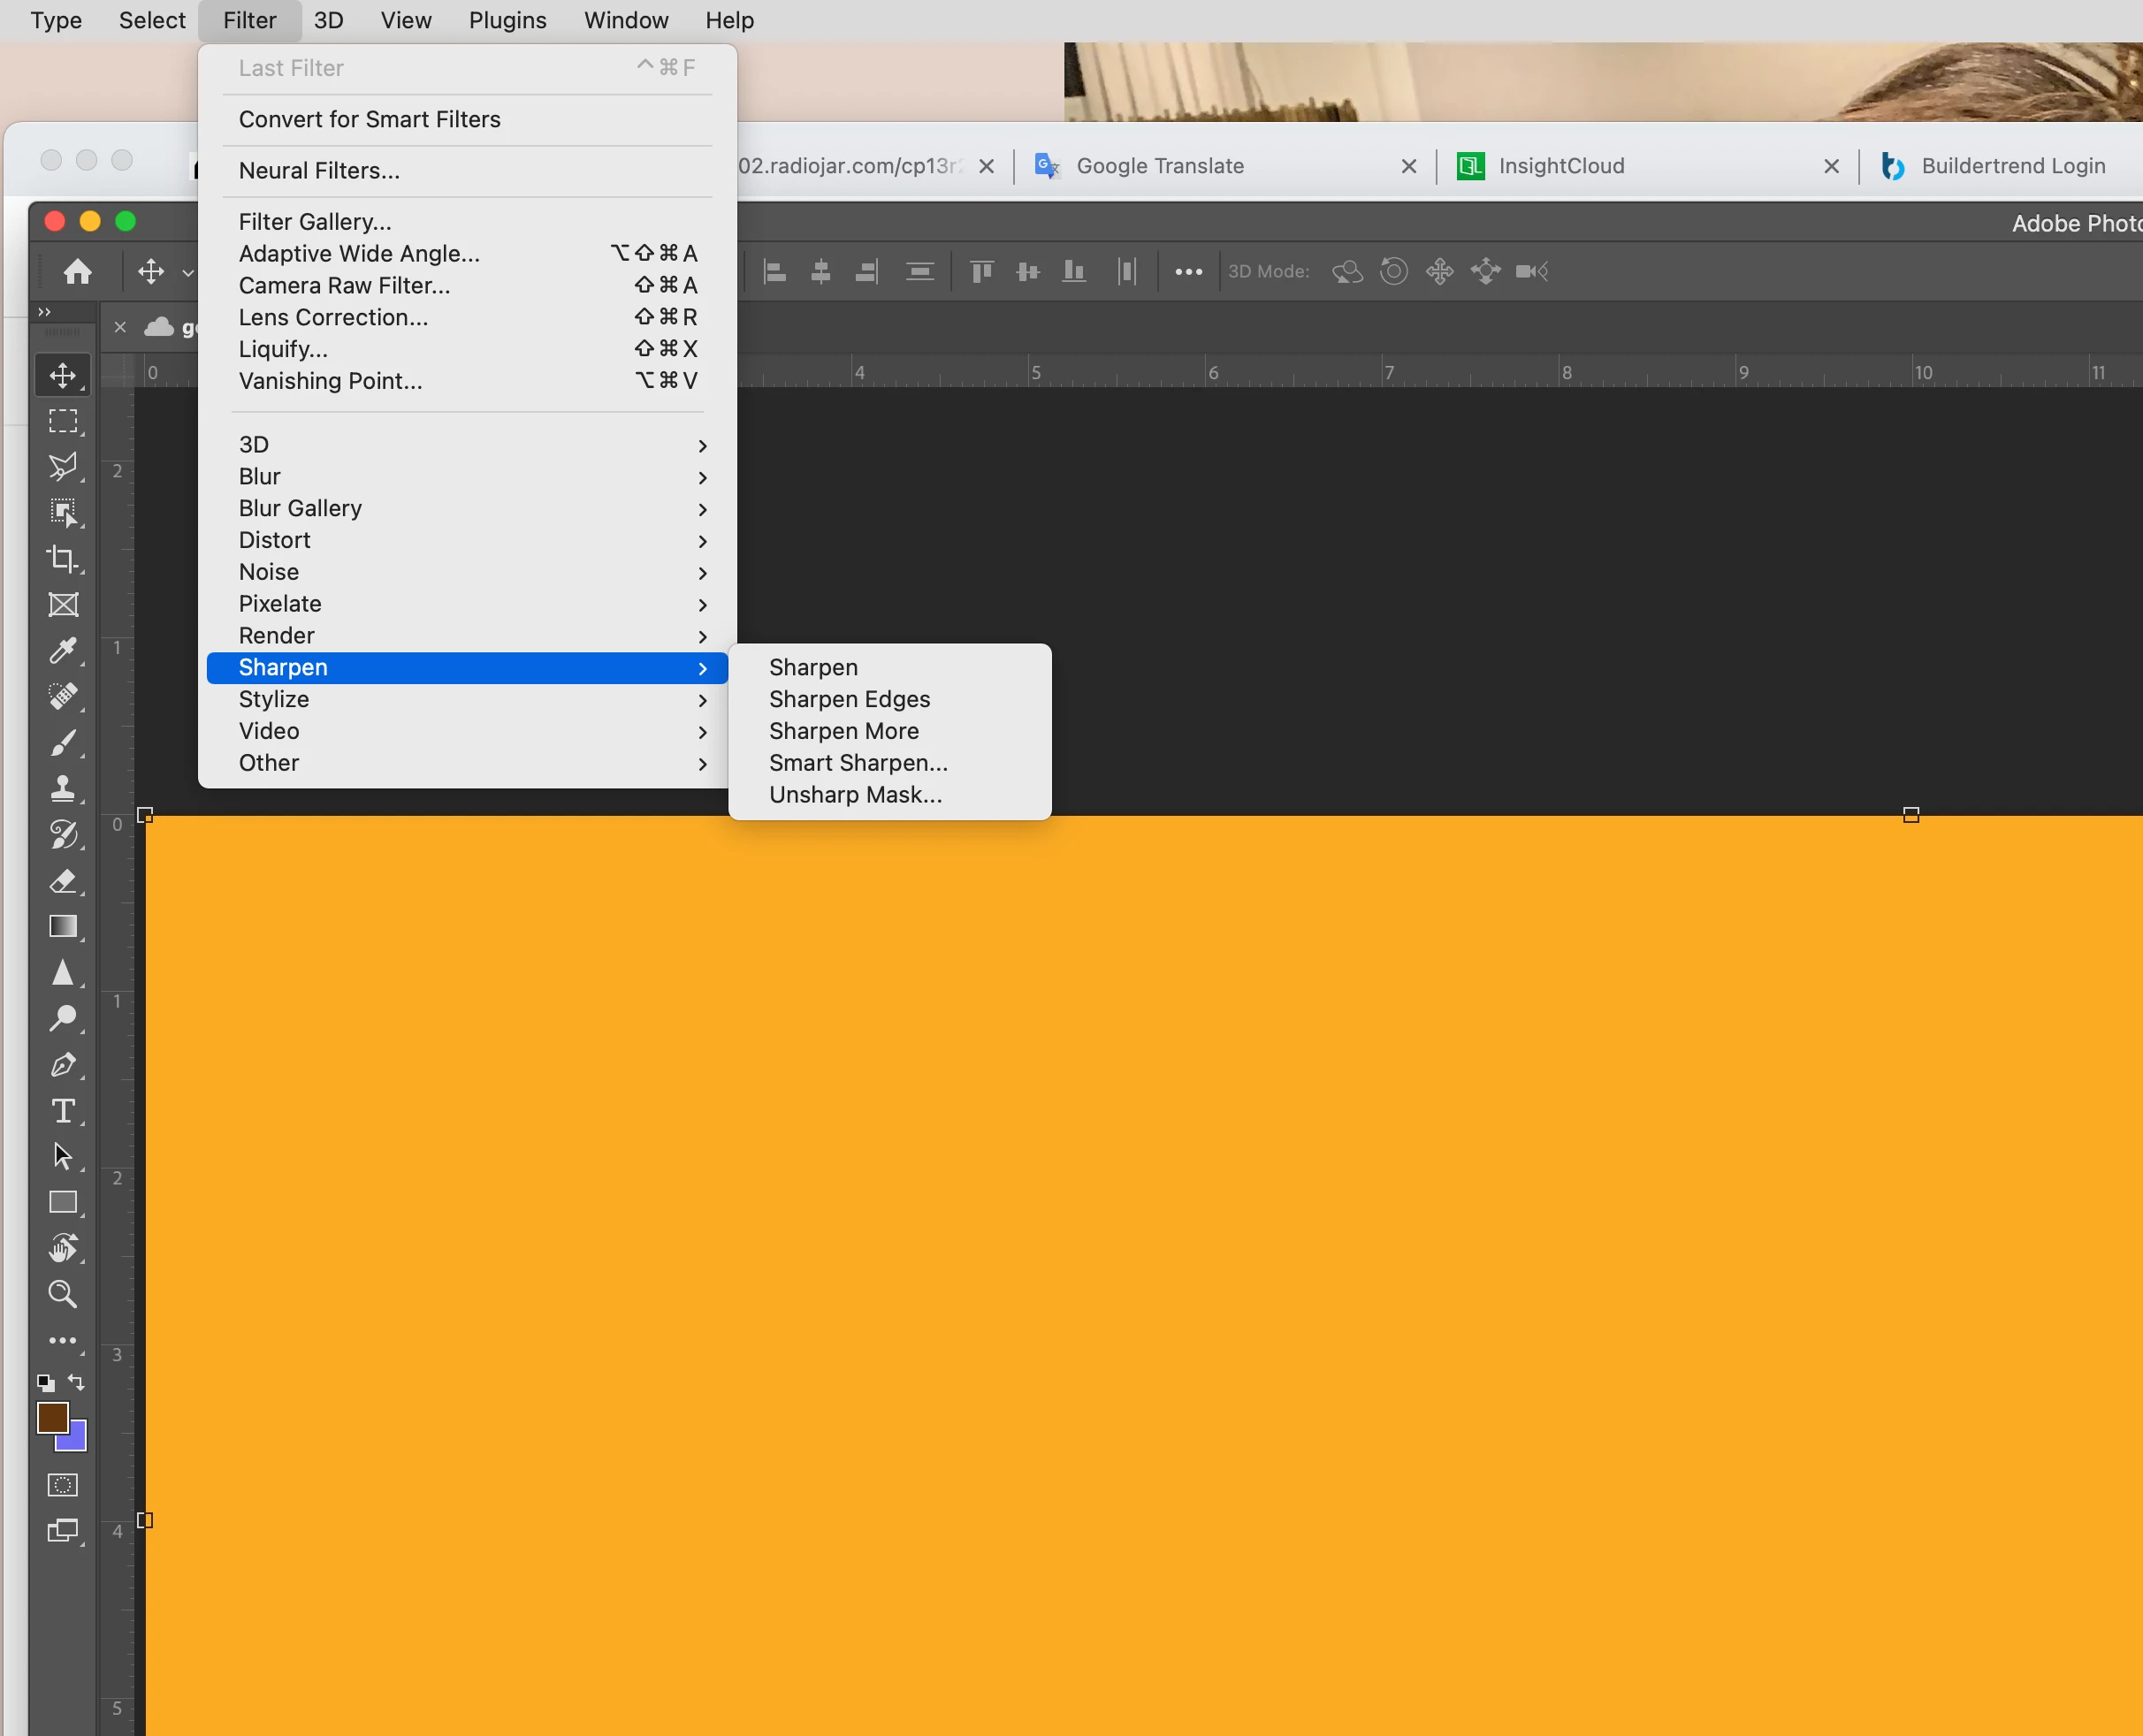Select the Brush tool
2143x1736 pixels.
(x=63, y=743)
